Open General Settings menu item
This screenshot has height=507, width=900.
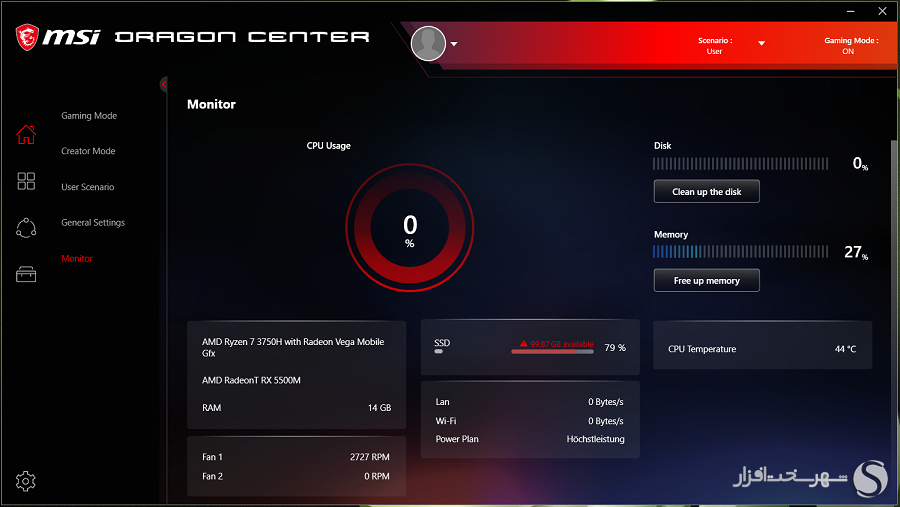coord(93,222)
